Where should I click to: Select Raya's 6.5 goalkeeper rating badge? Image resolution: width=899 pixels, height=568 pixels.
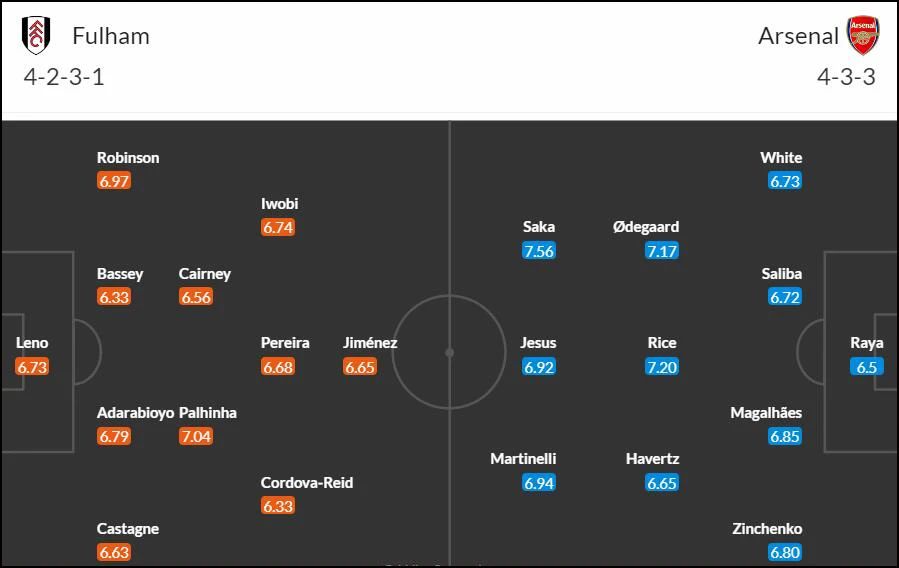[x=866, y=367]
